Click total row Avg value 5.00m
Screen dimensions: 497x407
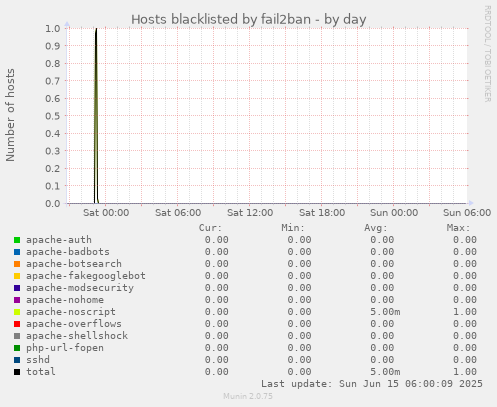[x=385, y=372]
